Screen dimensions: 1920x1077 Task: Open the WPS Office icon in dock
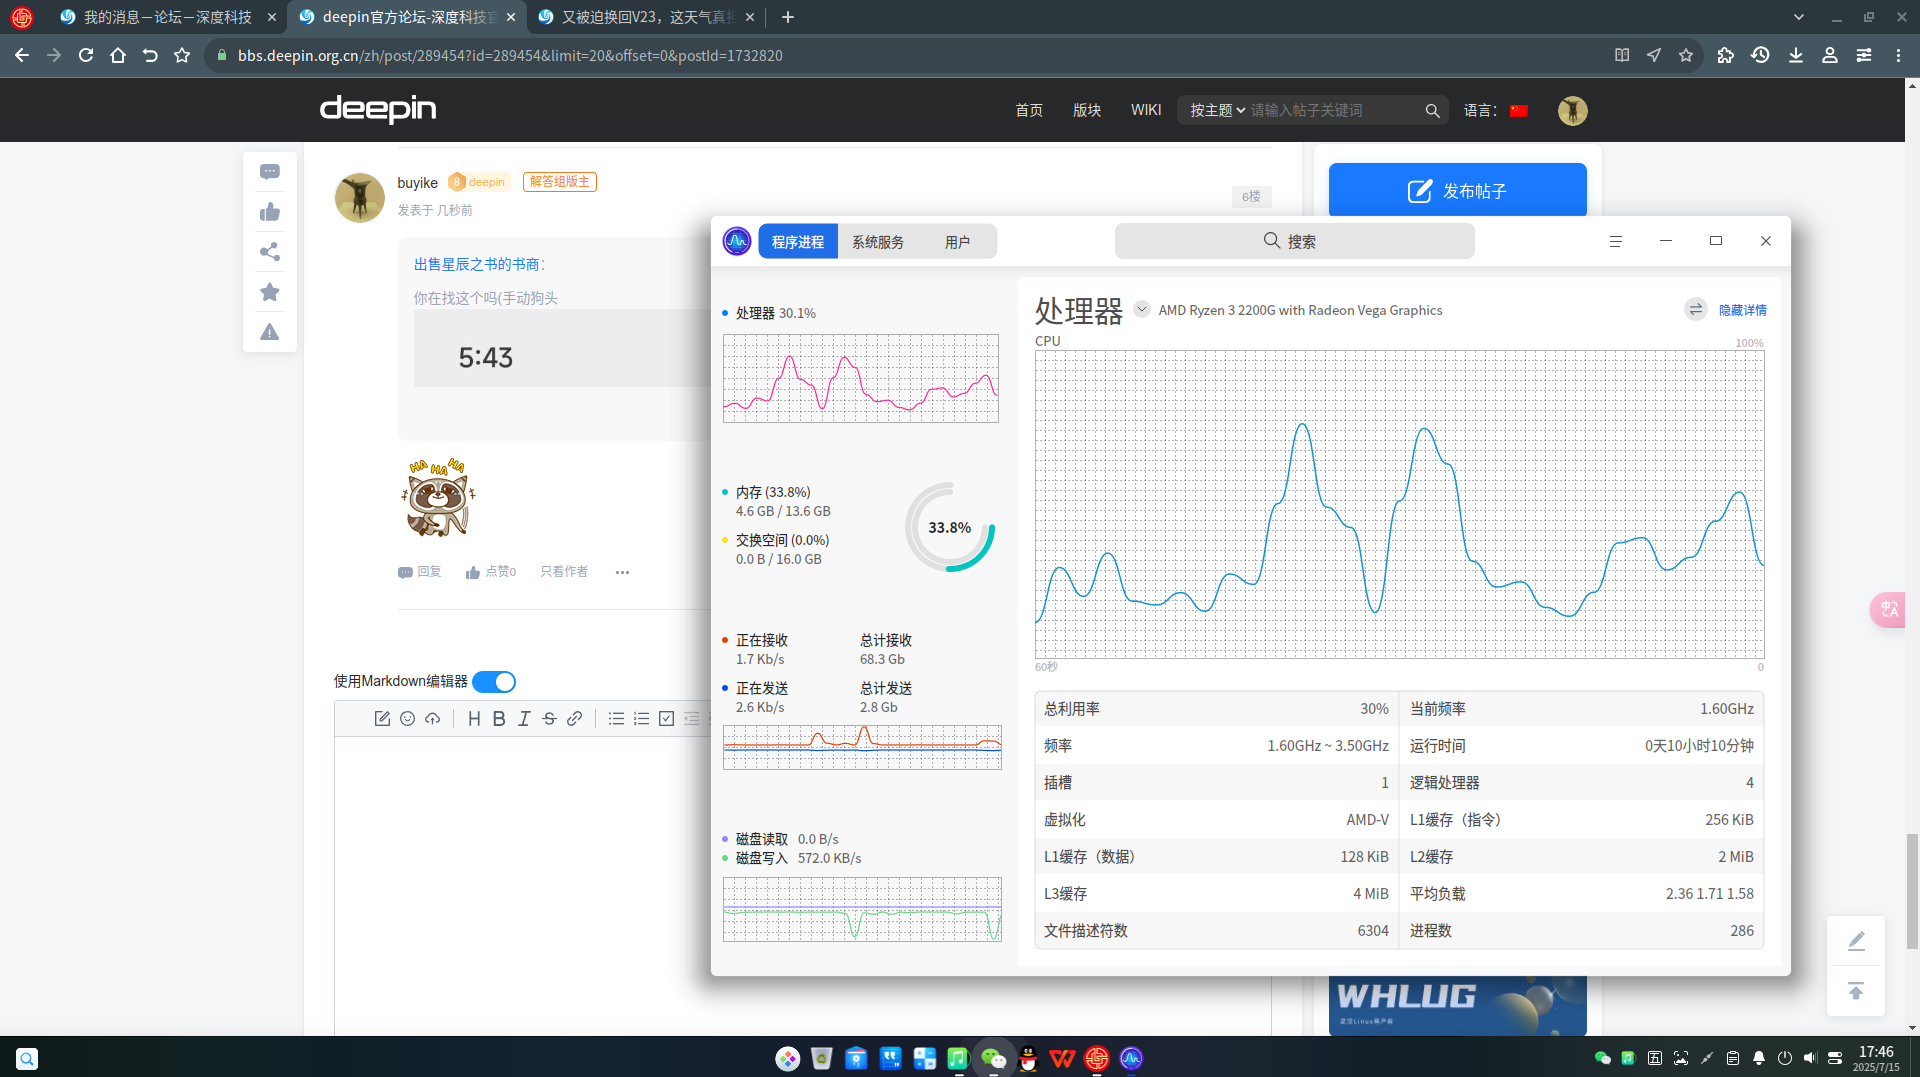pos(1062,1058)
